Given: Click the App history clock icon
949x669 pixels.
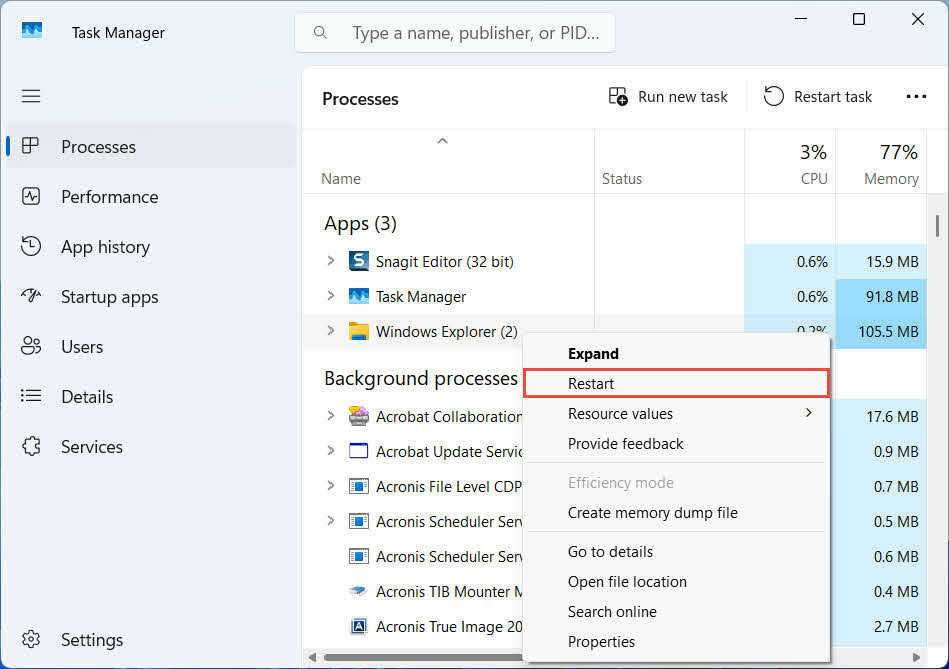Looking at the screenshot, I should tap(31, 246).
